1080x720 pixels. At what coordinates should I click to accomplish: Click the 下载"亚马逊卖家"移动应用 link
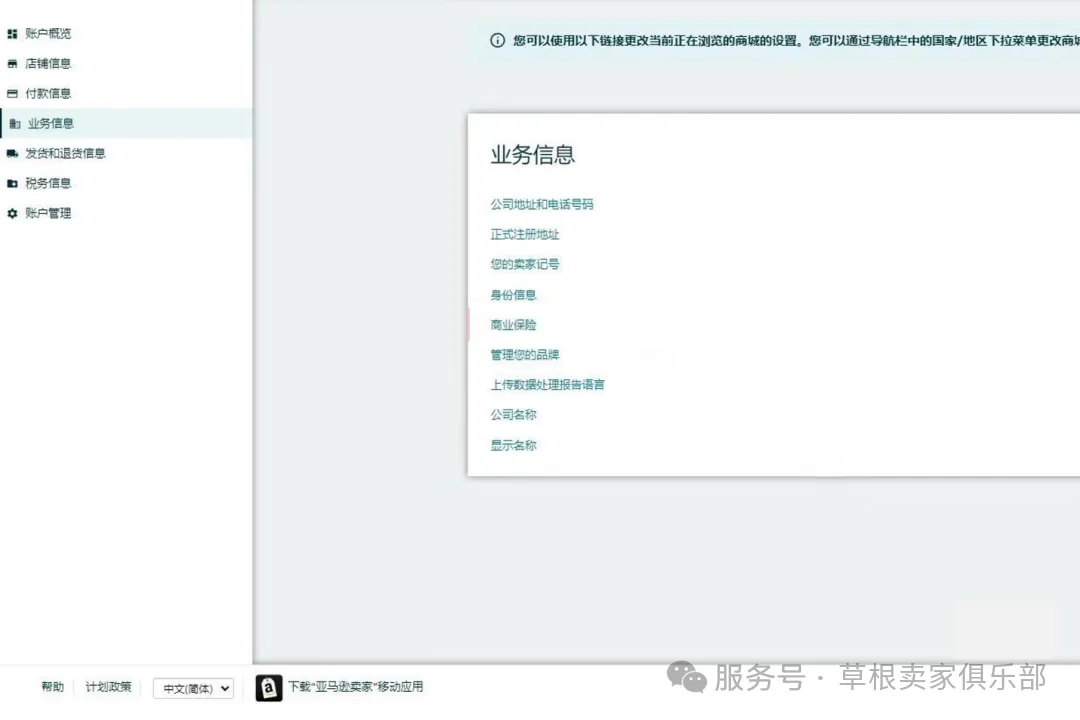(355, 687)
